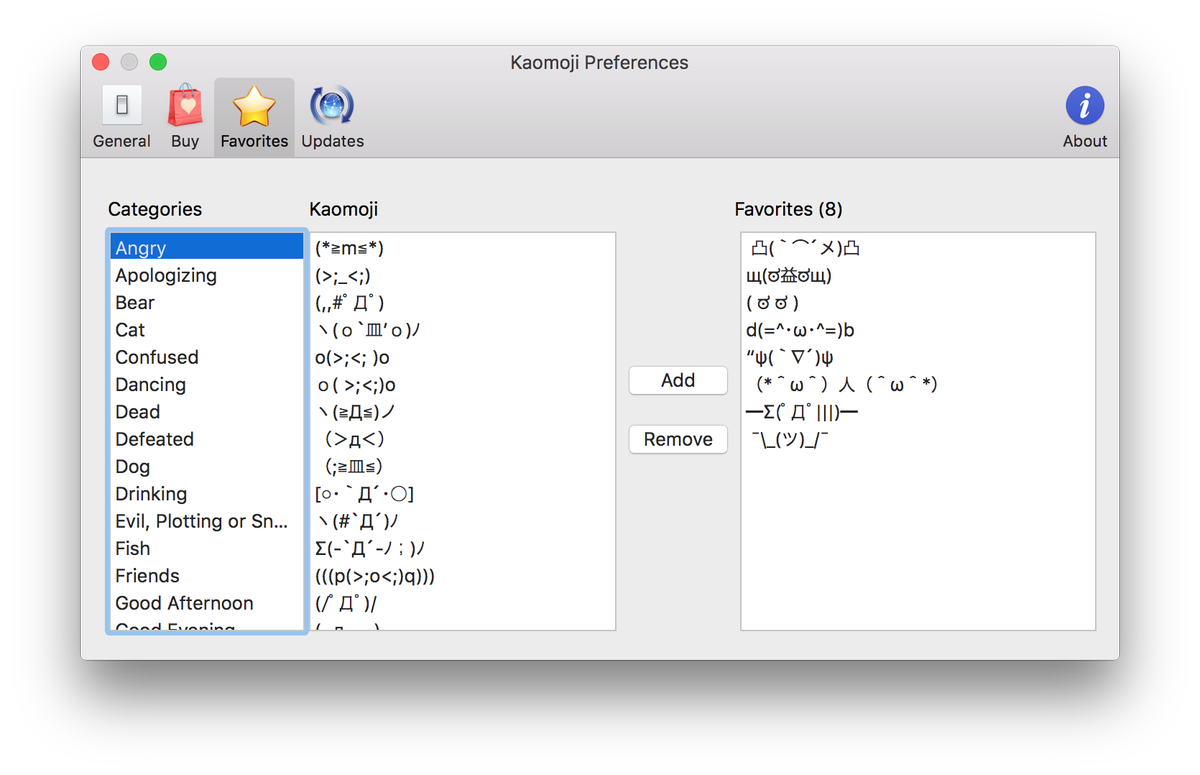Select the ヽ(ｏ`皿′ｏ)ﾉ kaomoji
The width and height of the screenshot is (1200, 775).
click(x=463, y=329)
